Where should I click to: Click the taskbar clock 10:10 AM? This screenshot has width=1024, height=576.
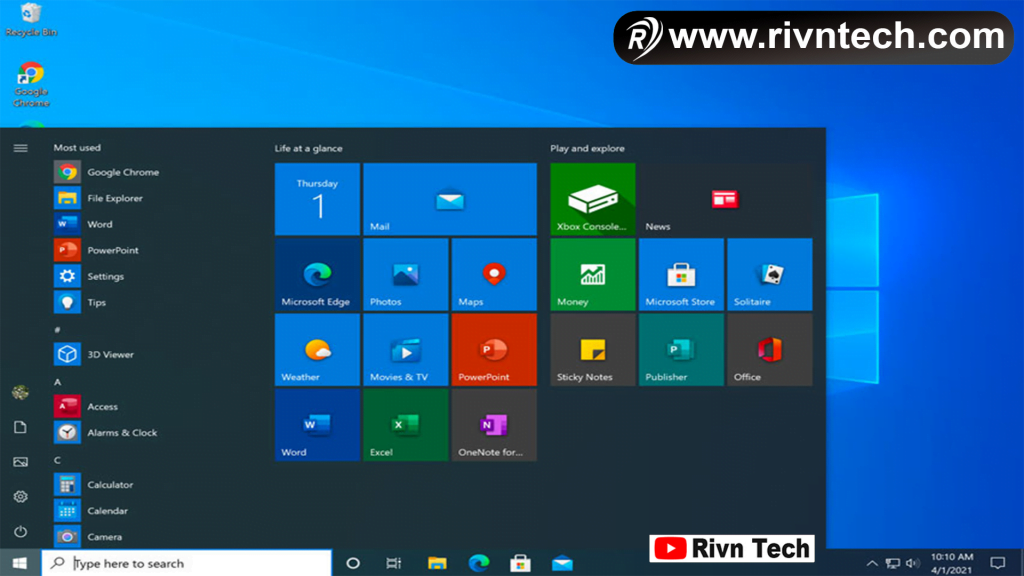tap(952, 564)
